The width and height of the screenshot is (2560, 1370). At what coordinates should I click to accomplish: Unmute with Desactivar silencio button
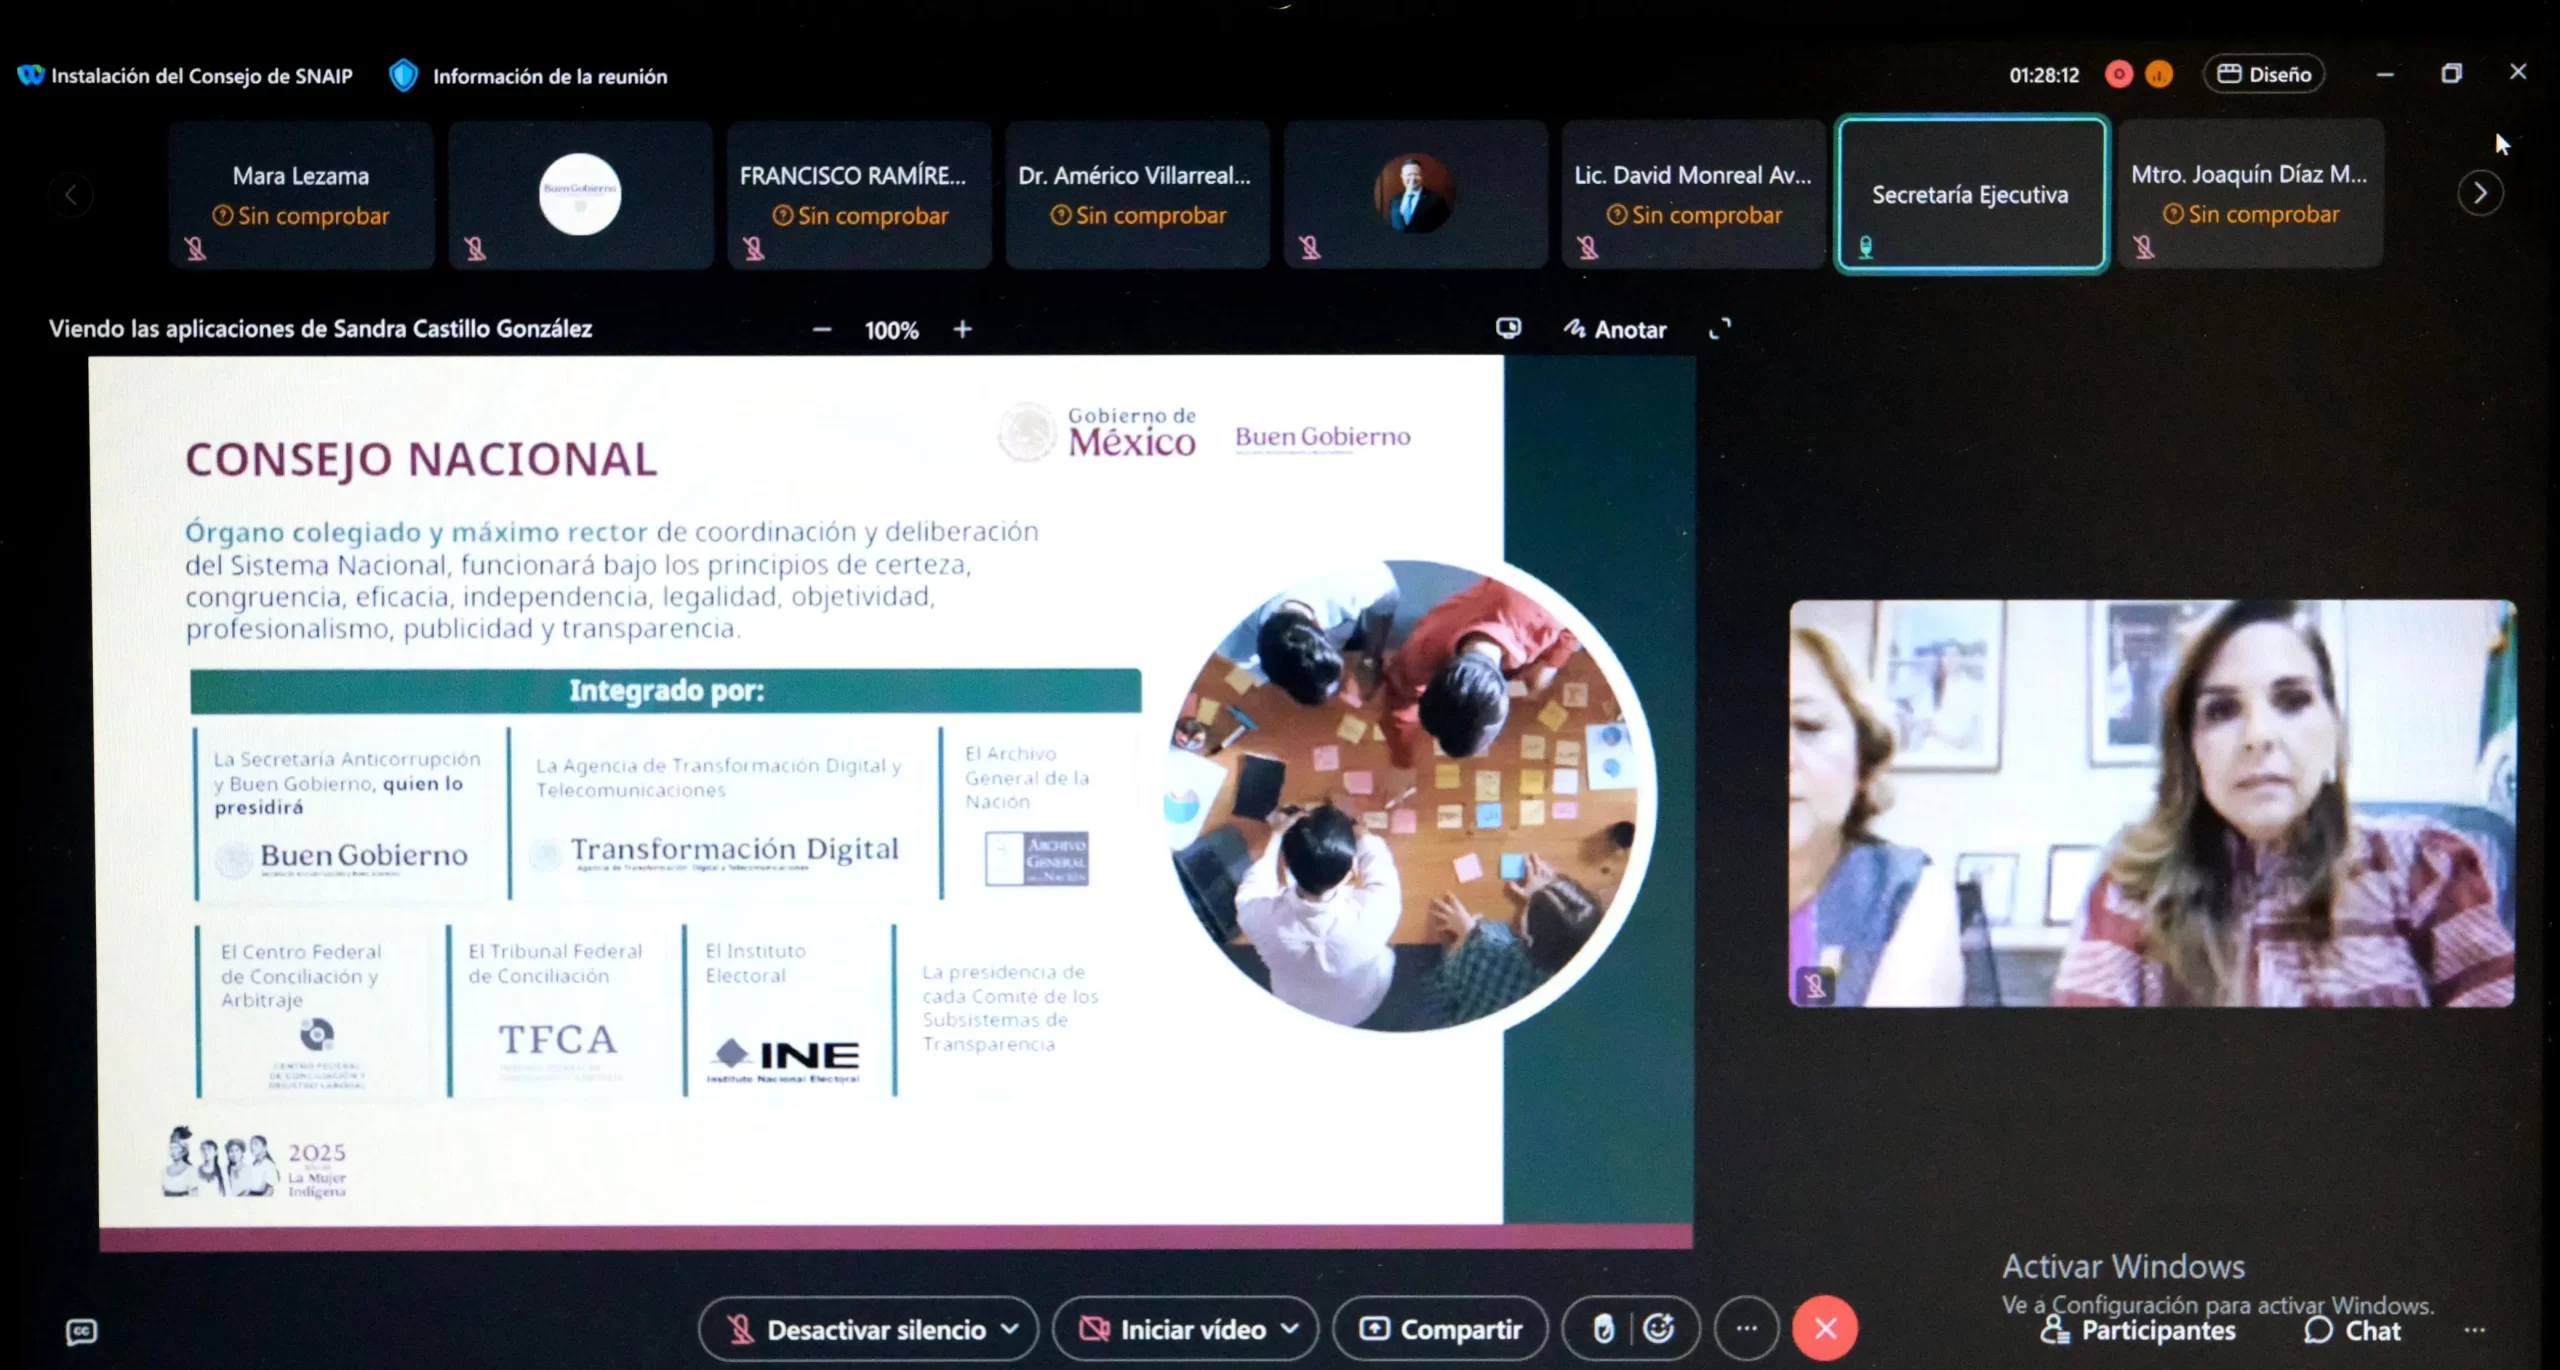click(x=858, y=1329)
